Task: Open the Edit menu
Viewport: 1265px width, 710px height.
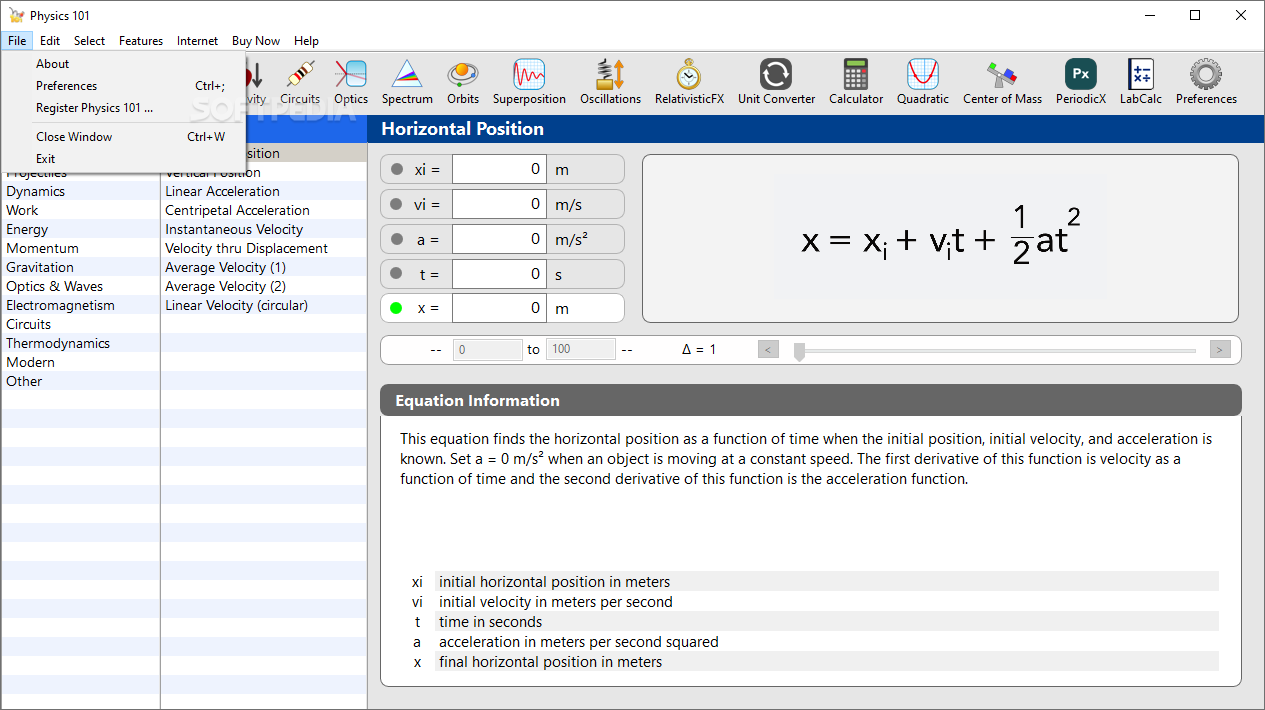Action: coord(50,41)
